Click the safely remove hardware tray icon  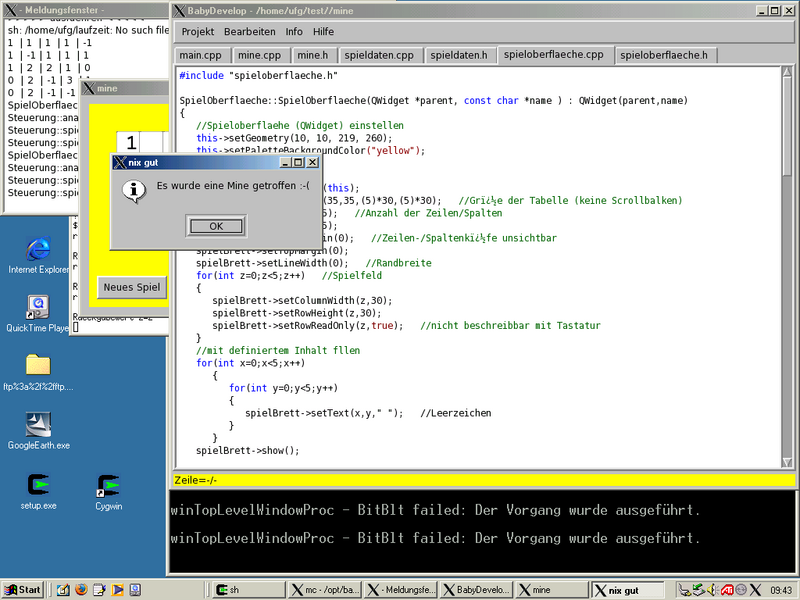click(698, 590)
